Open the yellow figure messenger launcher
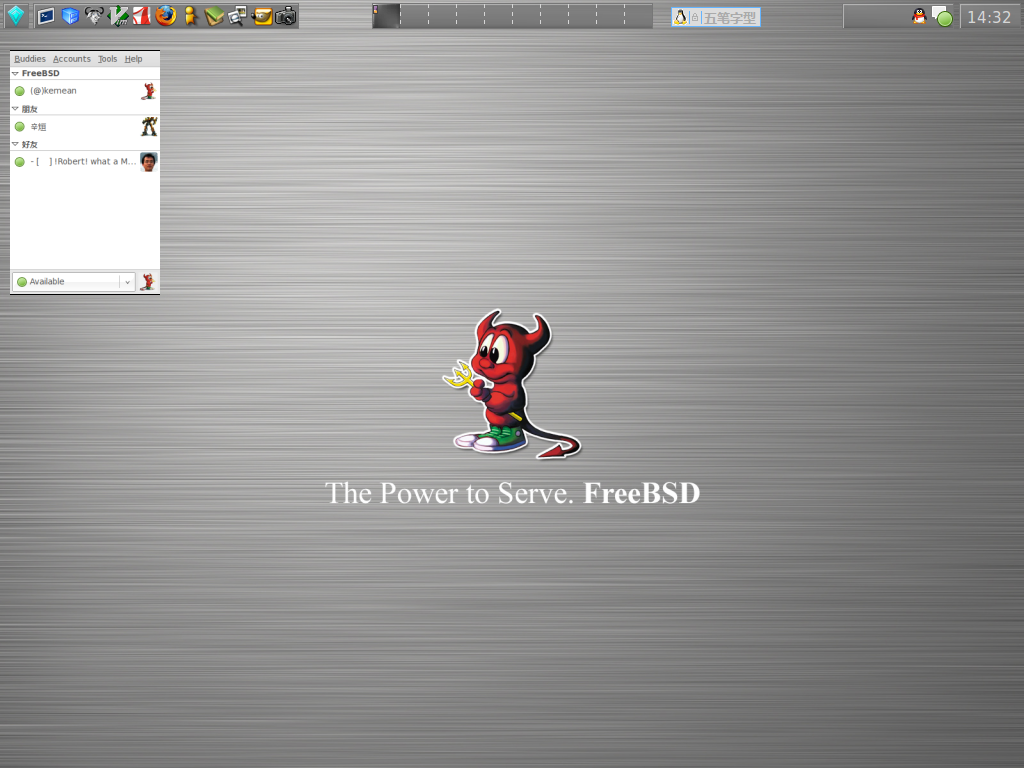Image resolution: width=1024 pixels, height=768 pixels. (190, 16)
